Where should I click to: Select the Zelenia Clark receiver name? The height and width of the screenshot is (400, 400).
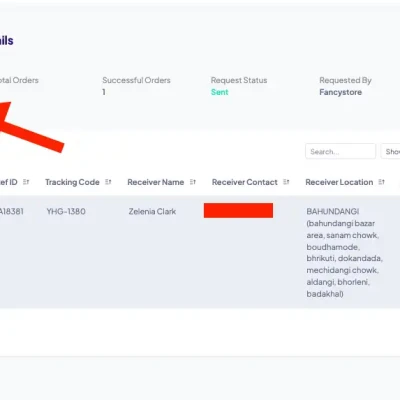152,211
